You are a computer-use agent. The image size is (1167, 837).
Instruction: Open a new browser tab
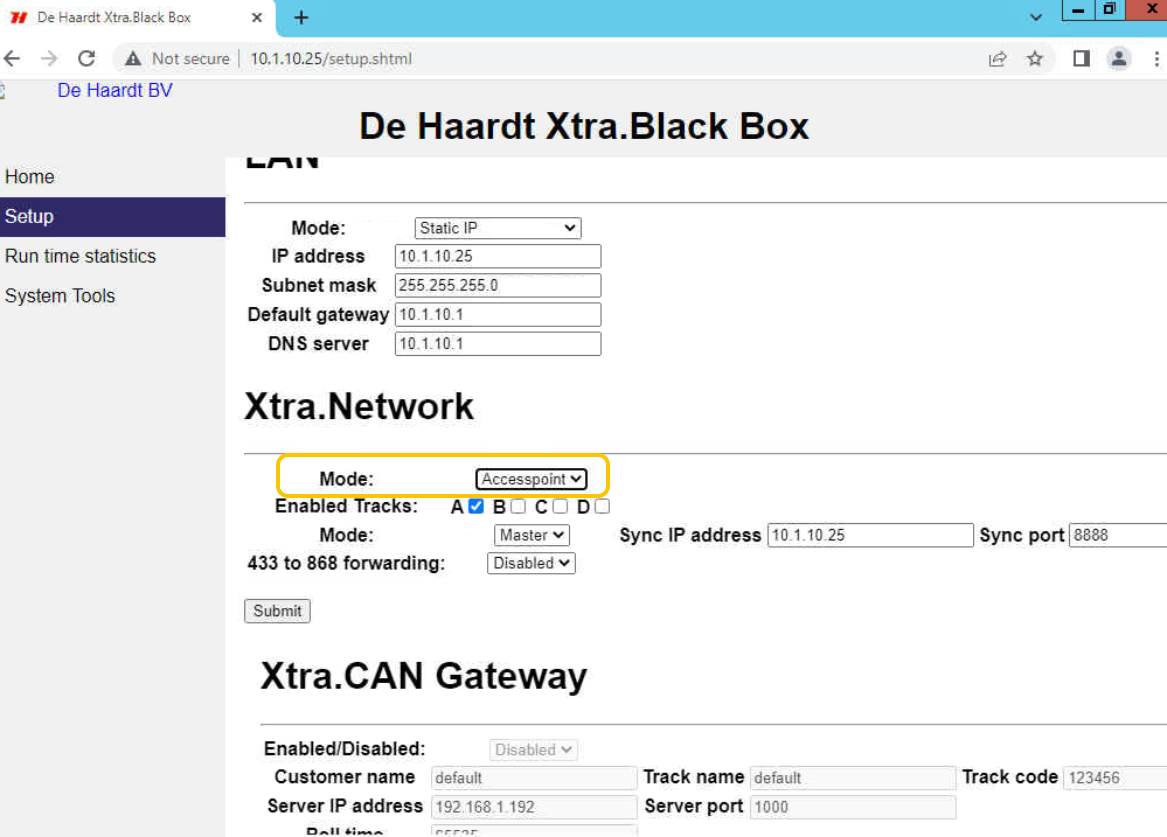301,17
